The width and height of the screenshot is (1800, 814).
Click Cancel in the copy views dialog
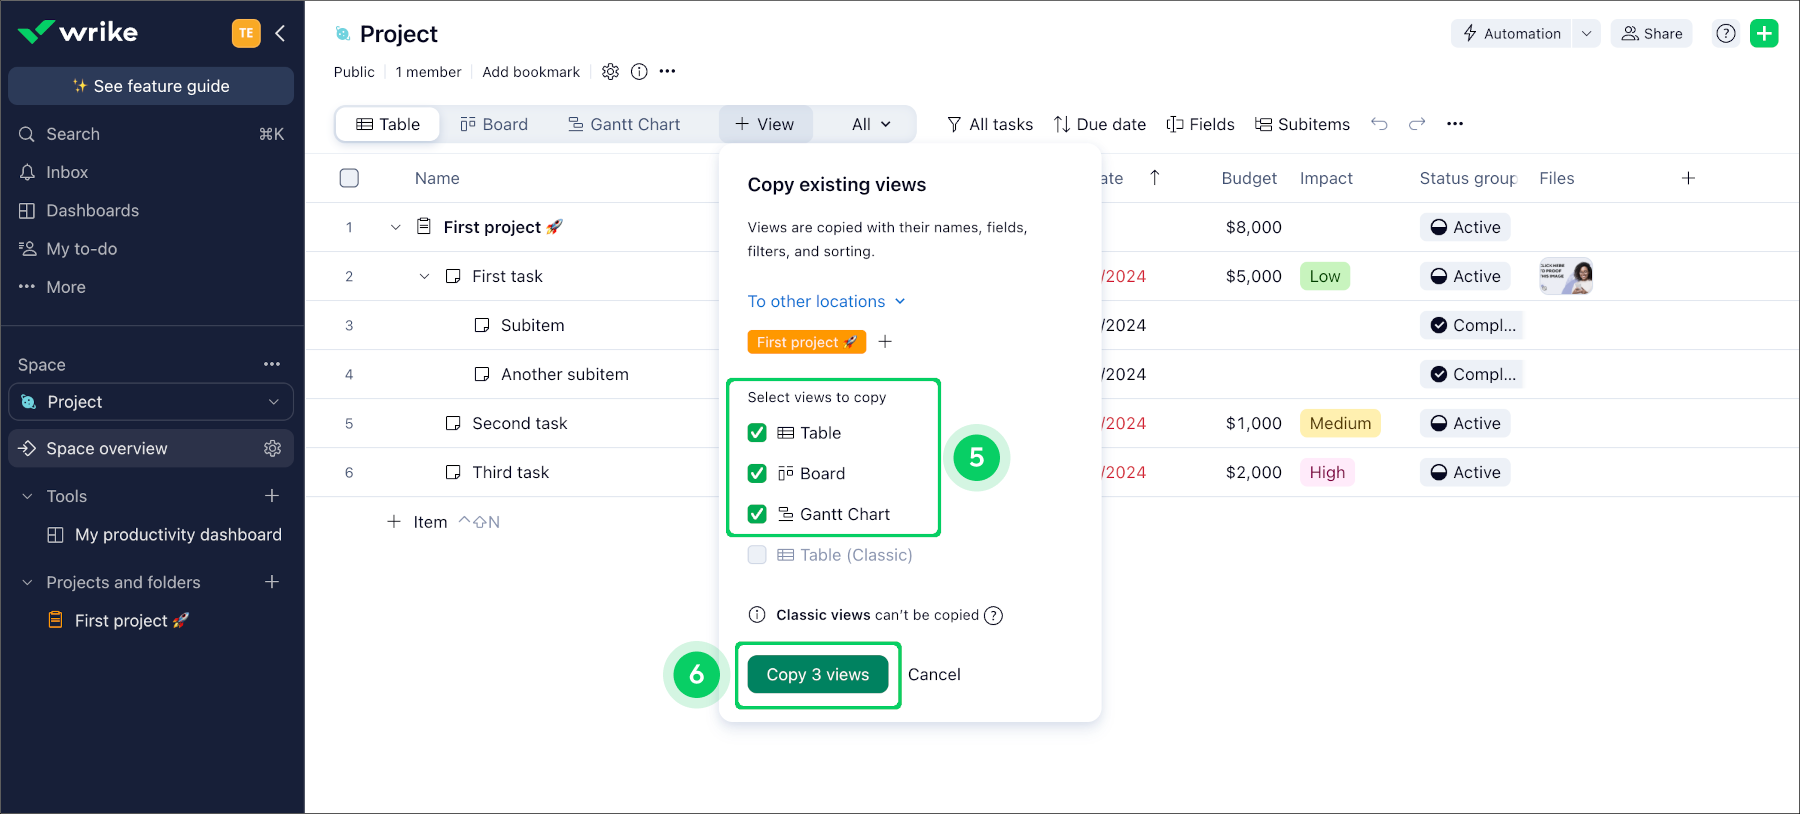coord(934,675)
